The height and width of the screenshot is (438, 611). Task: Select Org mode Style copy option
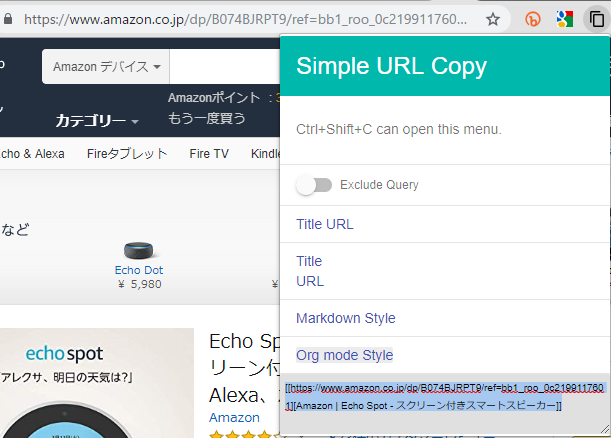click(344, 355)
